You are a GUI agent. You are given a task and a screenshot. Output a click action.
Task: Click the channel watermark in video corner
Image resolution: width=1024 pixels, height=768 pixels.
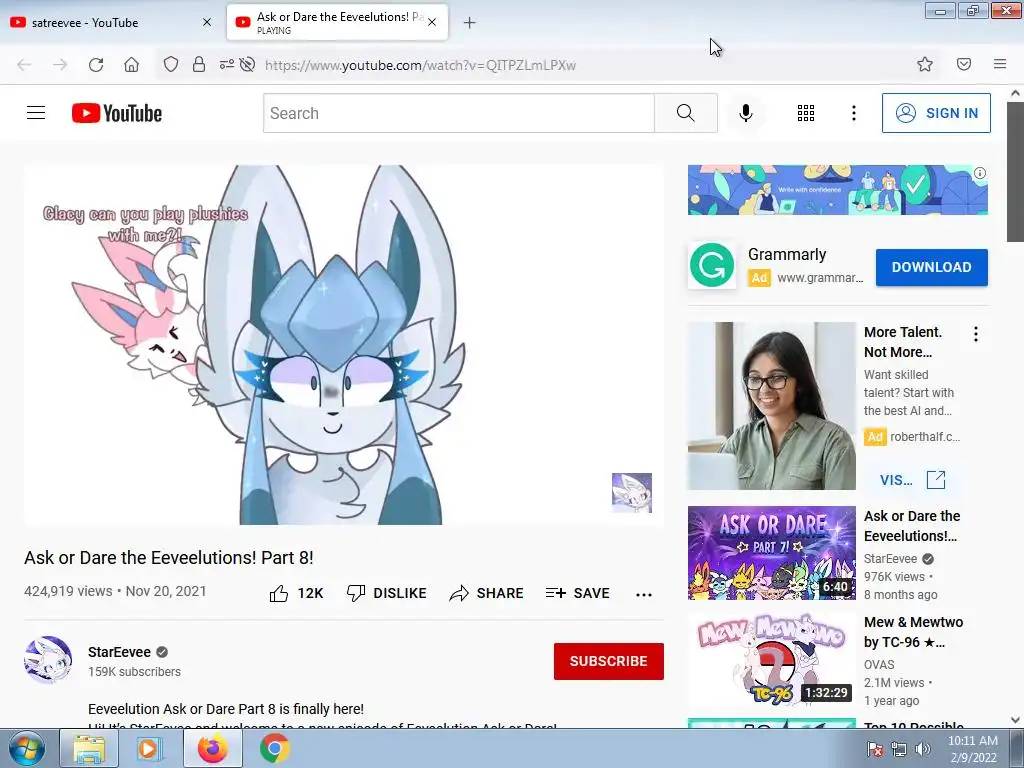[632, 492]
